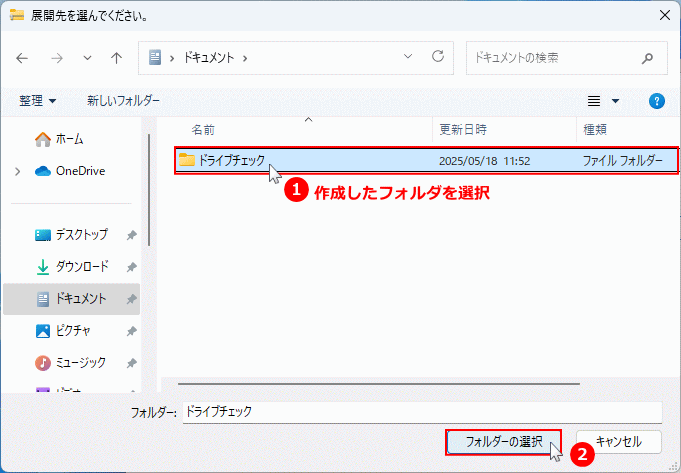
Task: Open the 整理 menu
Action: click(x=37, y=101)
